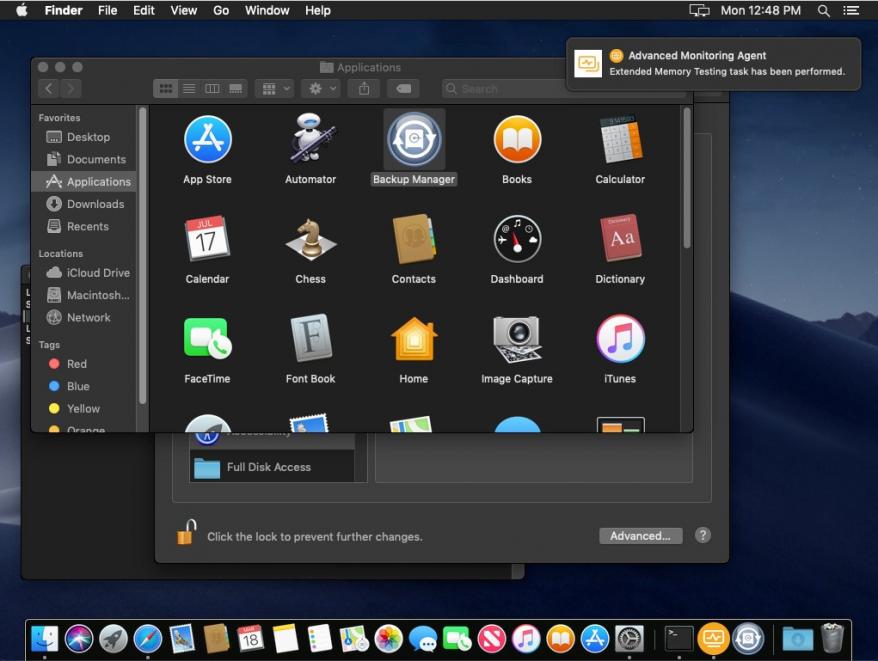Expand the Action gear menu
Image resolution: width=878 pixels, height=661 pixels.
click(x=321, y=89)
